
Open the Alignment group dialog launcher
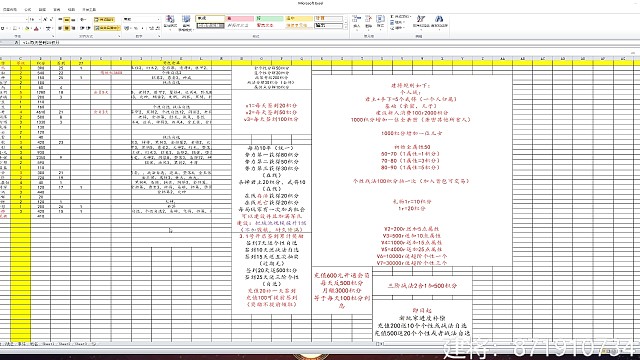(119, 36)
